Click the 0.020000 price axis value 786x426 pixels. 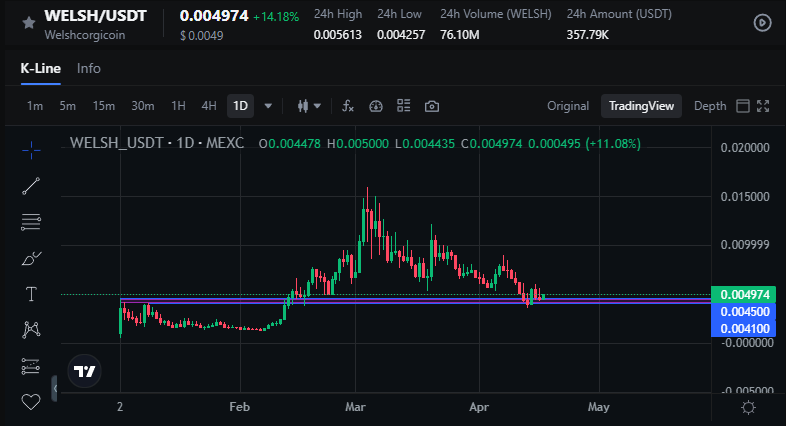(x=744, y=148)
